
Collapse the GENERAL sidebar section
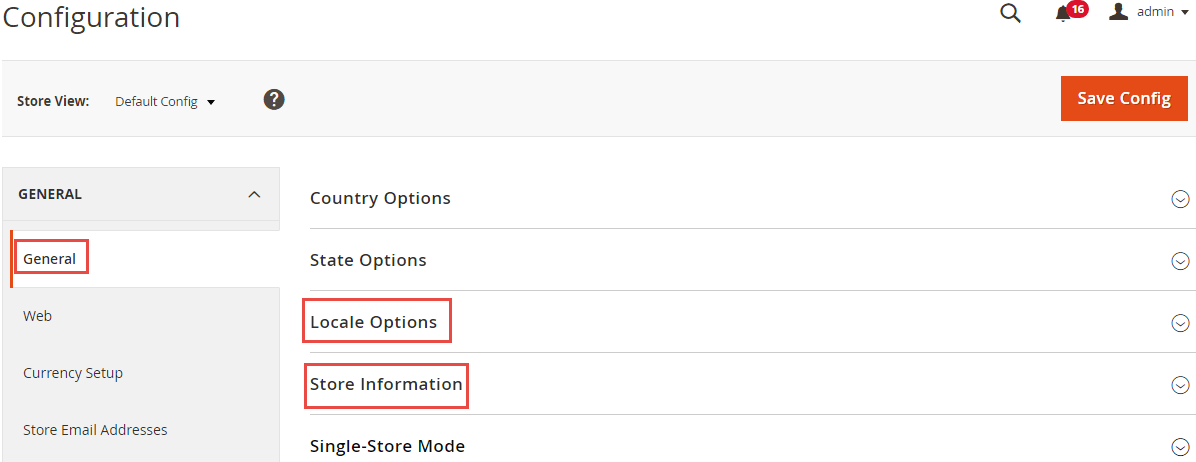tap(254, 194)
